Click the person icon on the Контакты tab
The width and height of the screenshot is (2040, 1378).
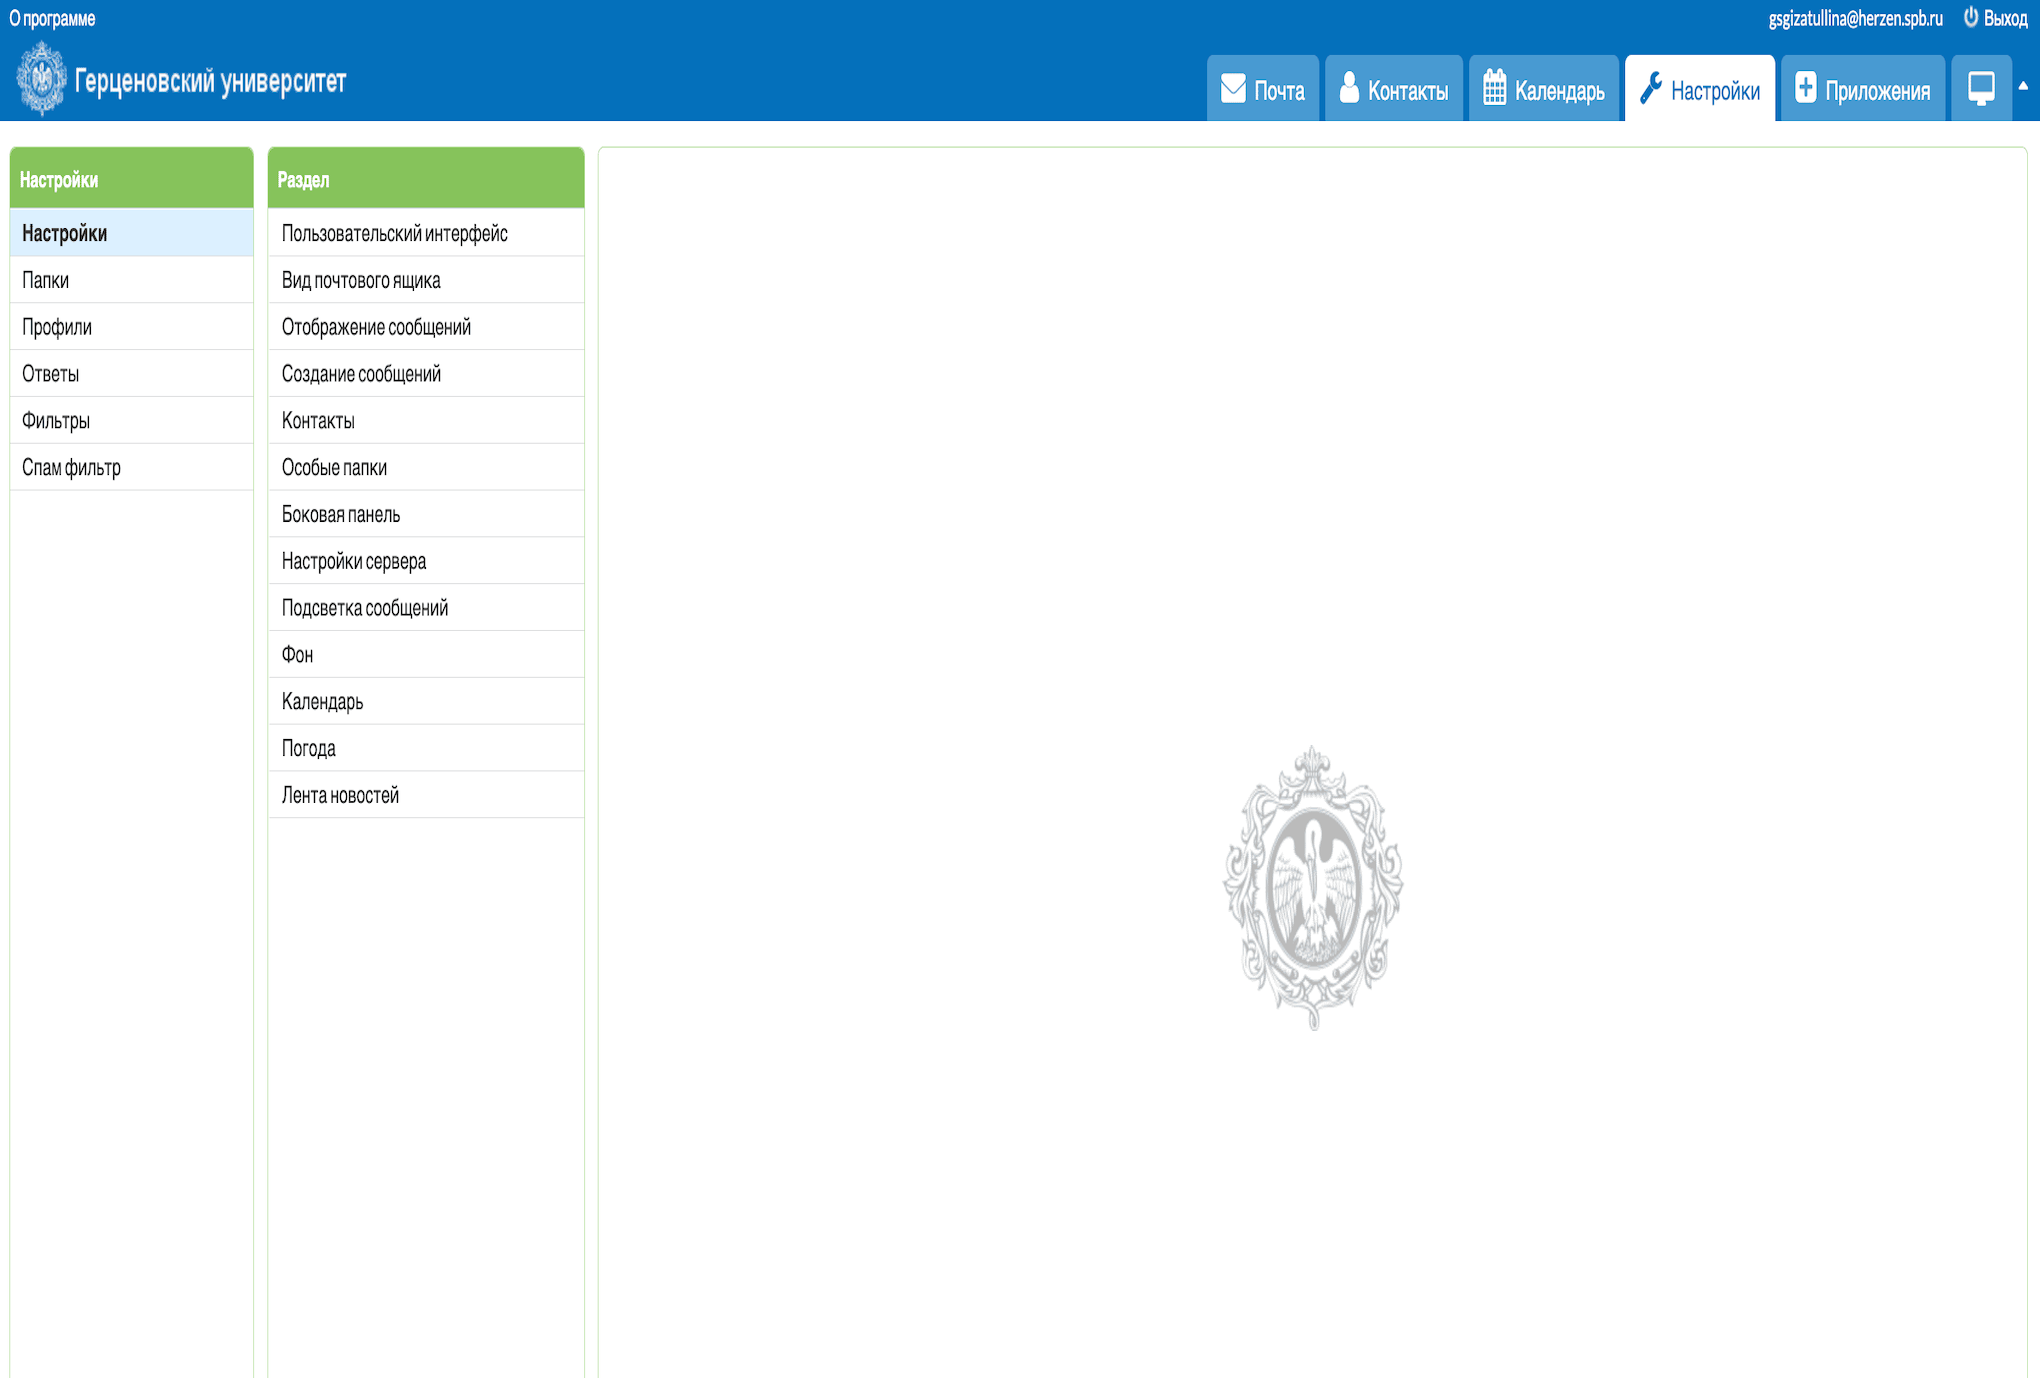coord(1349,89)
